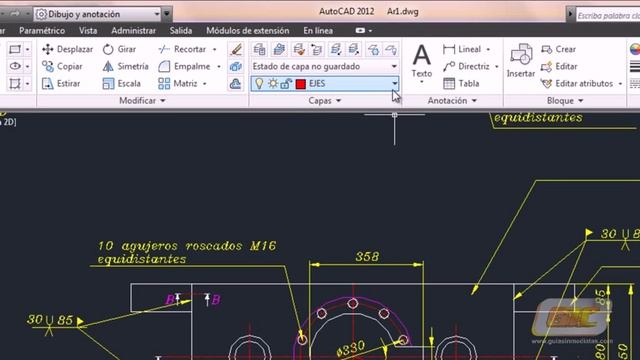The width and height of the screenshot is (640, 360).
Task: Select the Girar rotate tool
Action: pos(119,49)
